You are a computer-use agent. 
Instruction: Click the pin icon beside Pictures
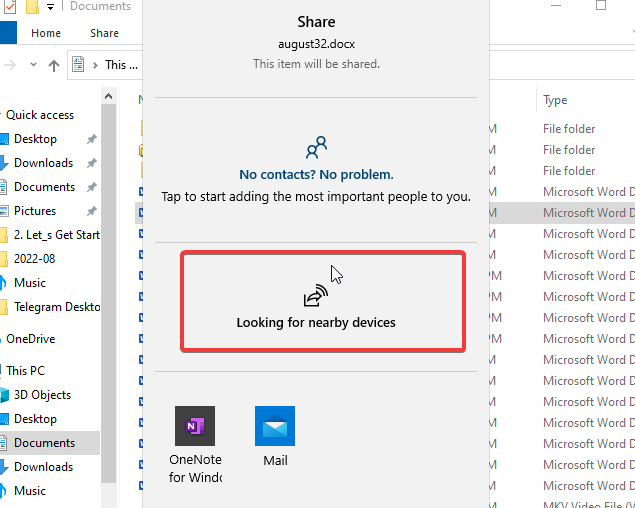click(x=91, y=211)
